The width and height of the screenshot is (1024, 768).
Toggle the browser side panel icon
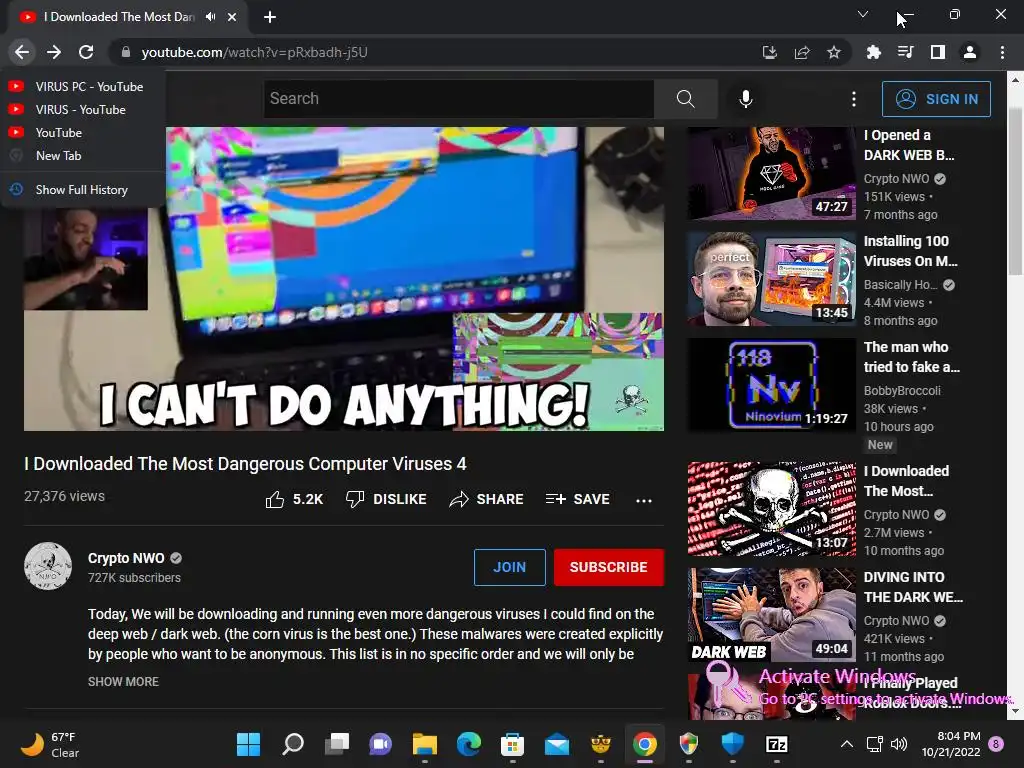coord(938,52)
